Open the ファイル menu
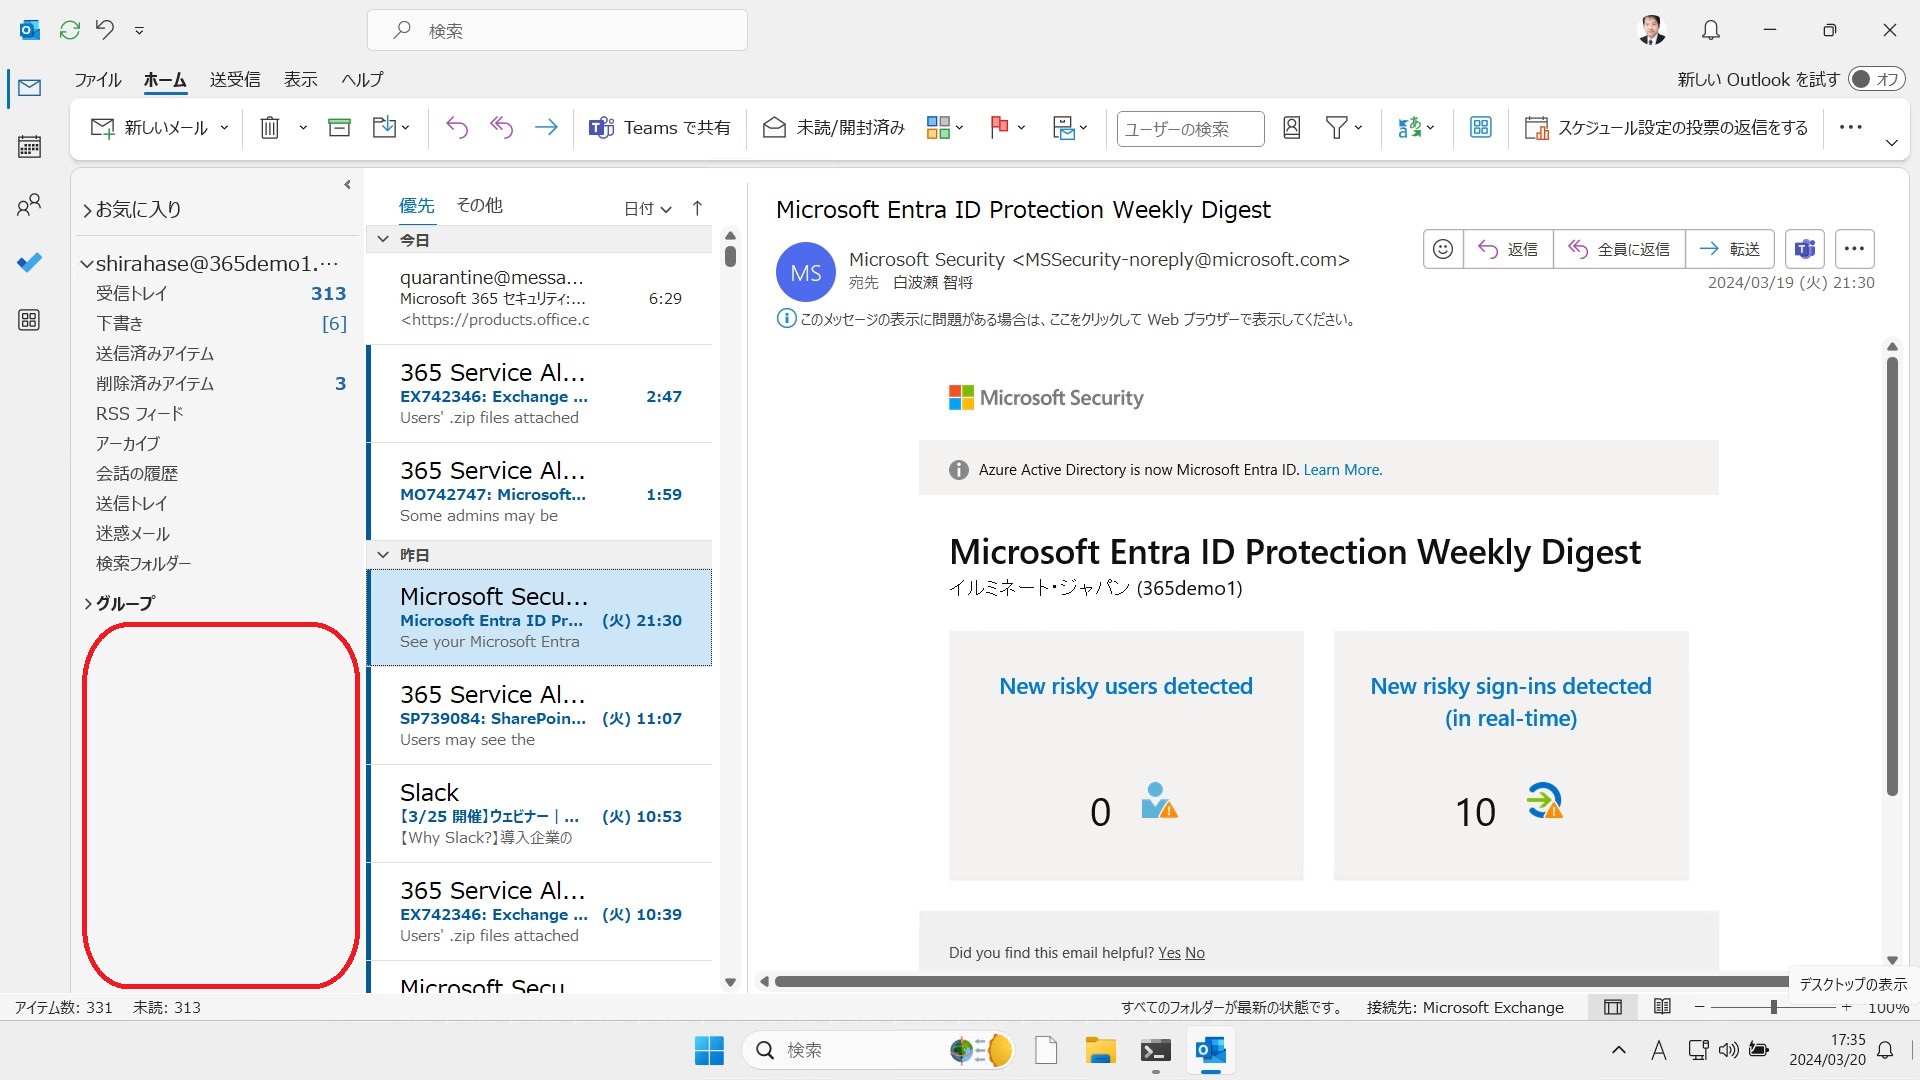 98,79
